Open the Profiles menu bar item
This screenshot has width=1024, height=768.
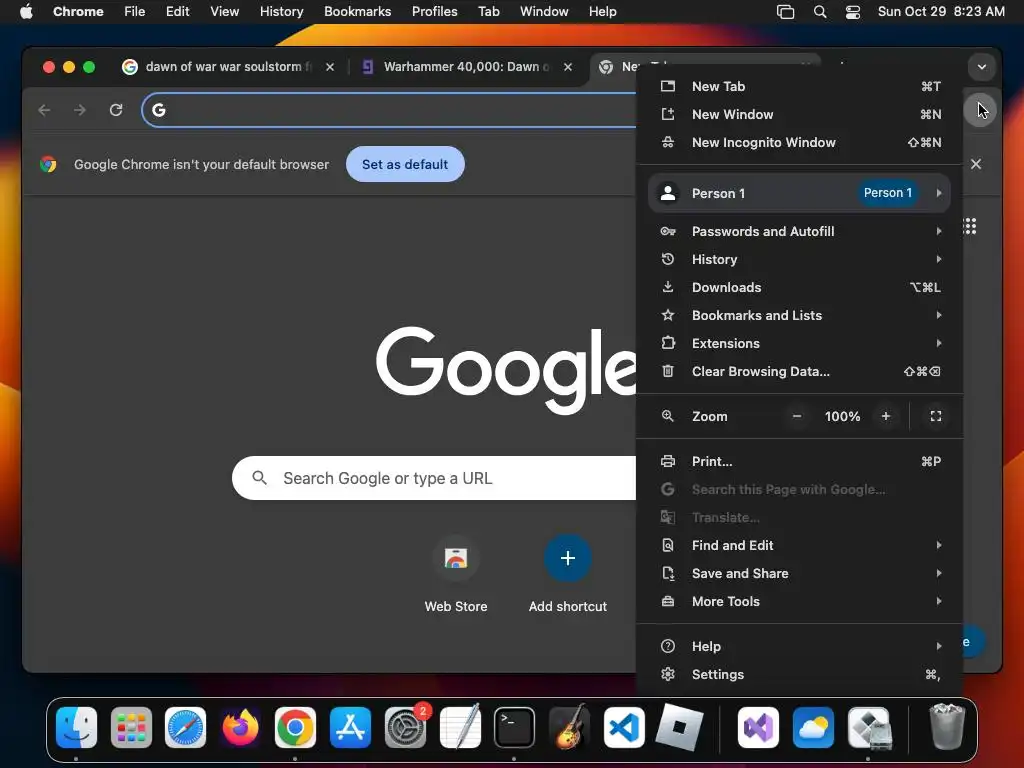(x=434, y=12)
